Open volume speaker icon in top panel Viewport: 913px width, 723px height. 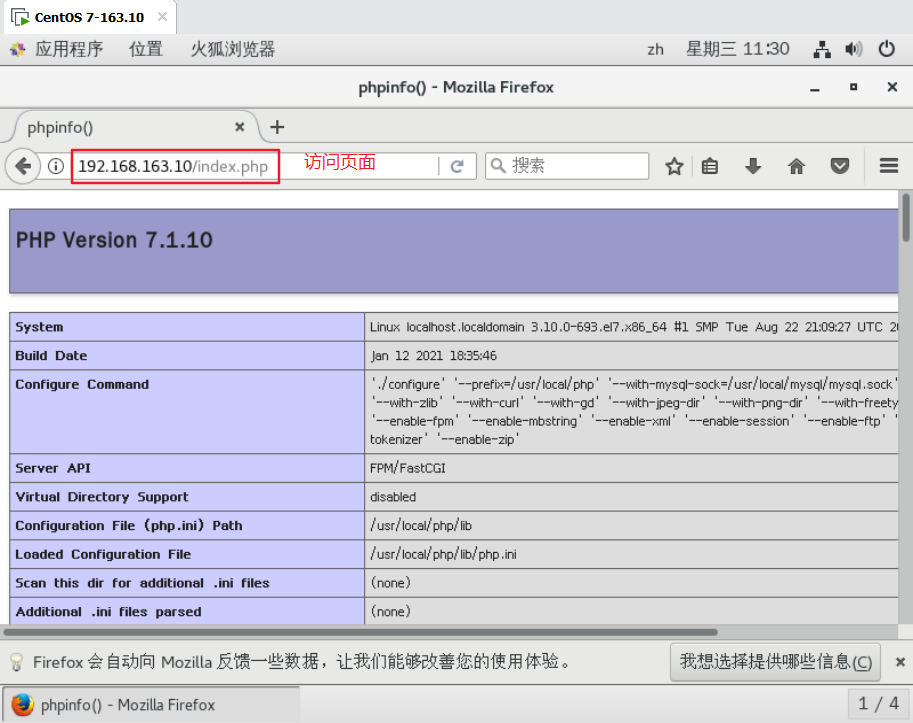[854, 49]
